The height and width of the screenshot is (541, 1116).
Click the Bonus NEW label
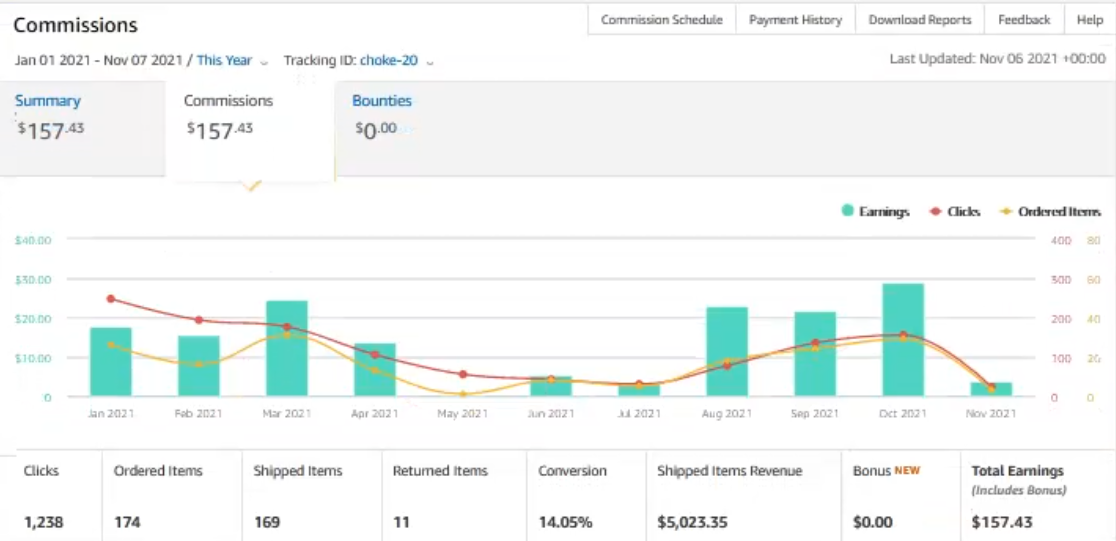887,471
